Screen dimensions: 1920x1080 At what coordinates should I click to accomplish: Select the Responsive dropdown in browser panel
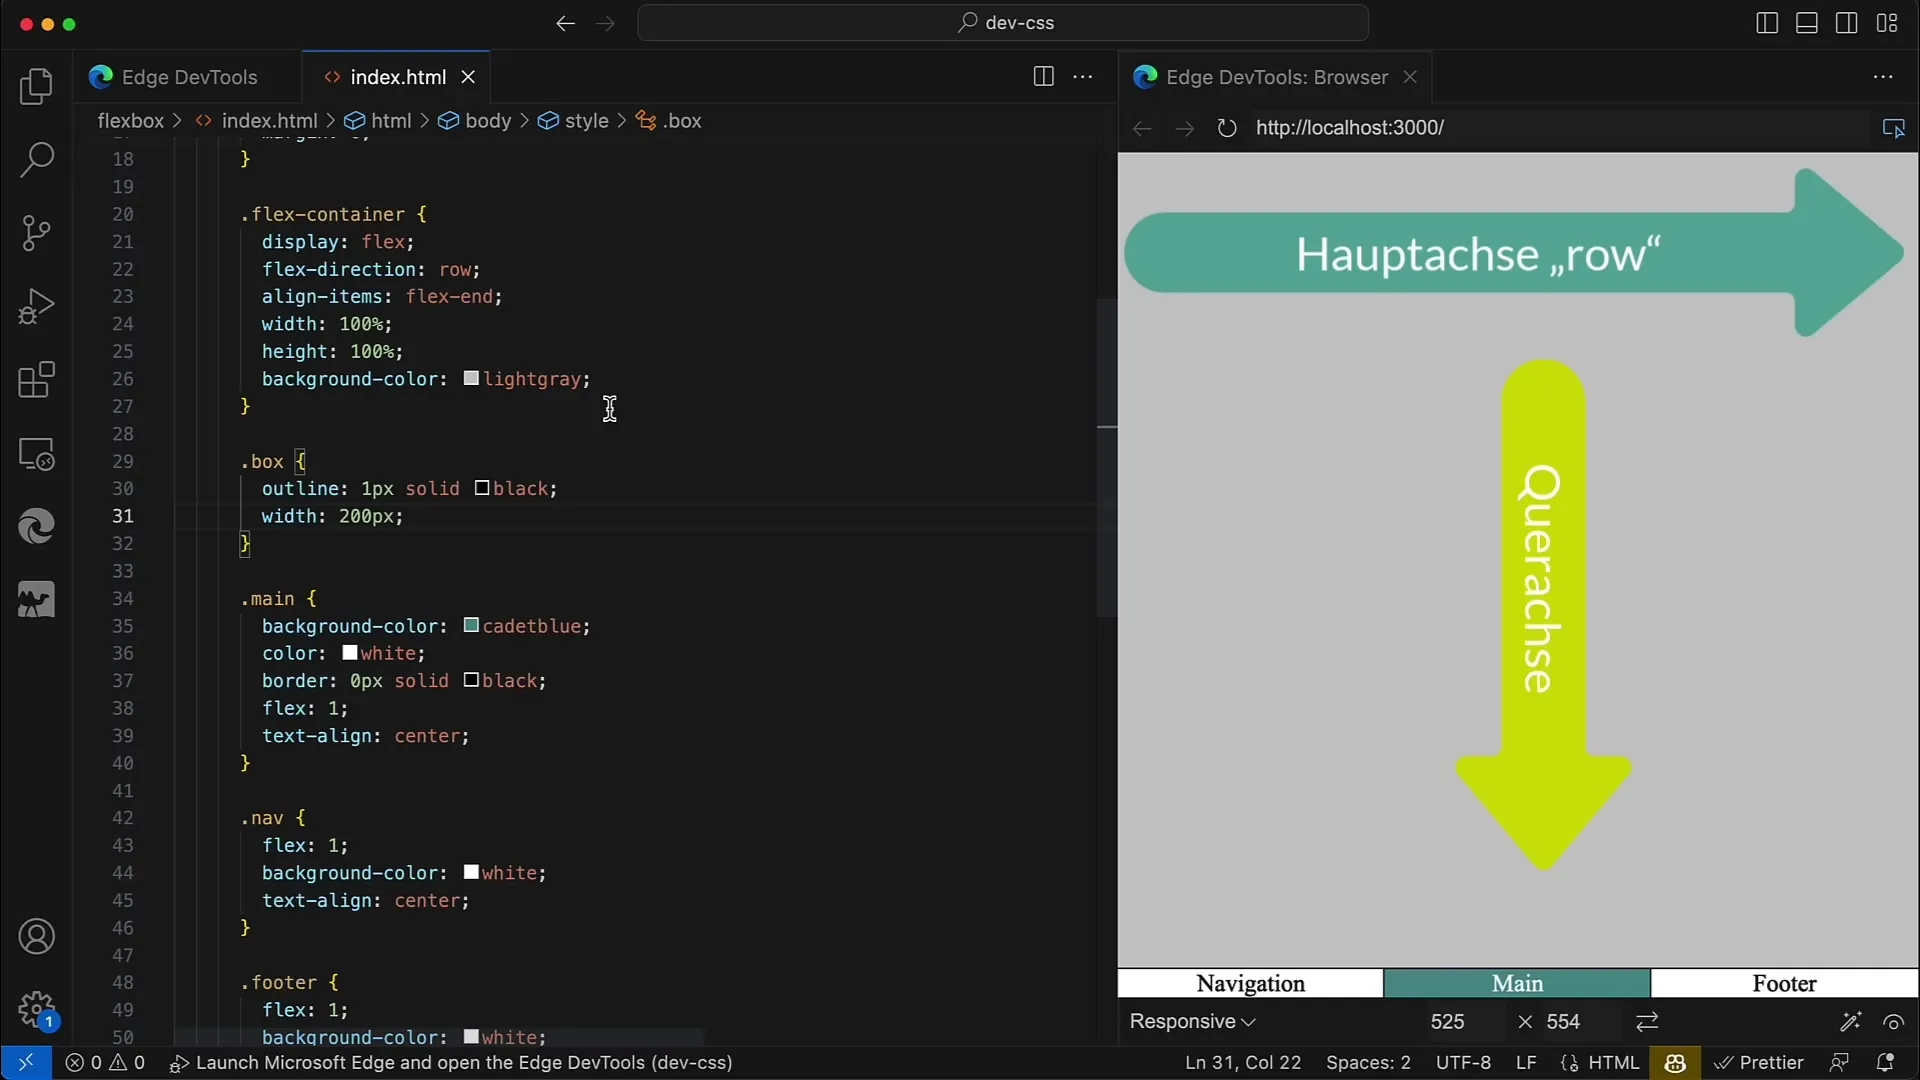pos(1191,1021)
